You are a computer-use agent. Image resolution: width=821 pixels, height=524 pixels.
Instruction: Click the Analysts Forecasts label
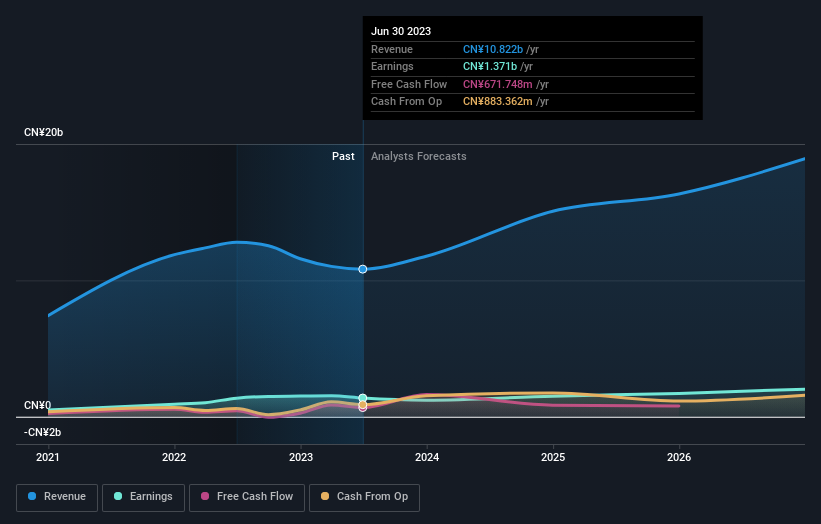coord(419,156)
